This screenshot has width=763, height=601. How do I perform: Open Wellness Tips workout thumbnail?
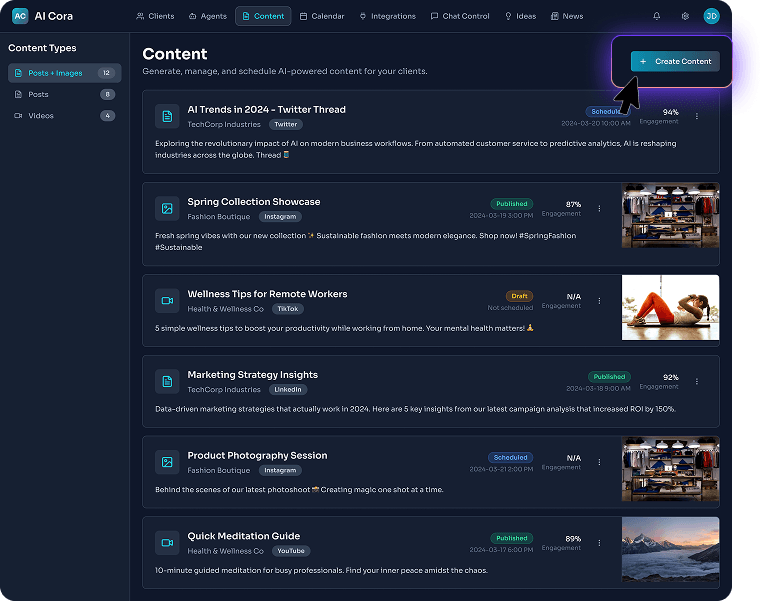670,308
